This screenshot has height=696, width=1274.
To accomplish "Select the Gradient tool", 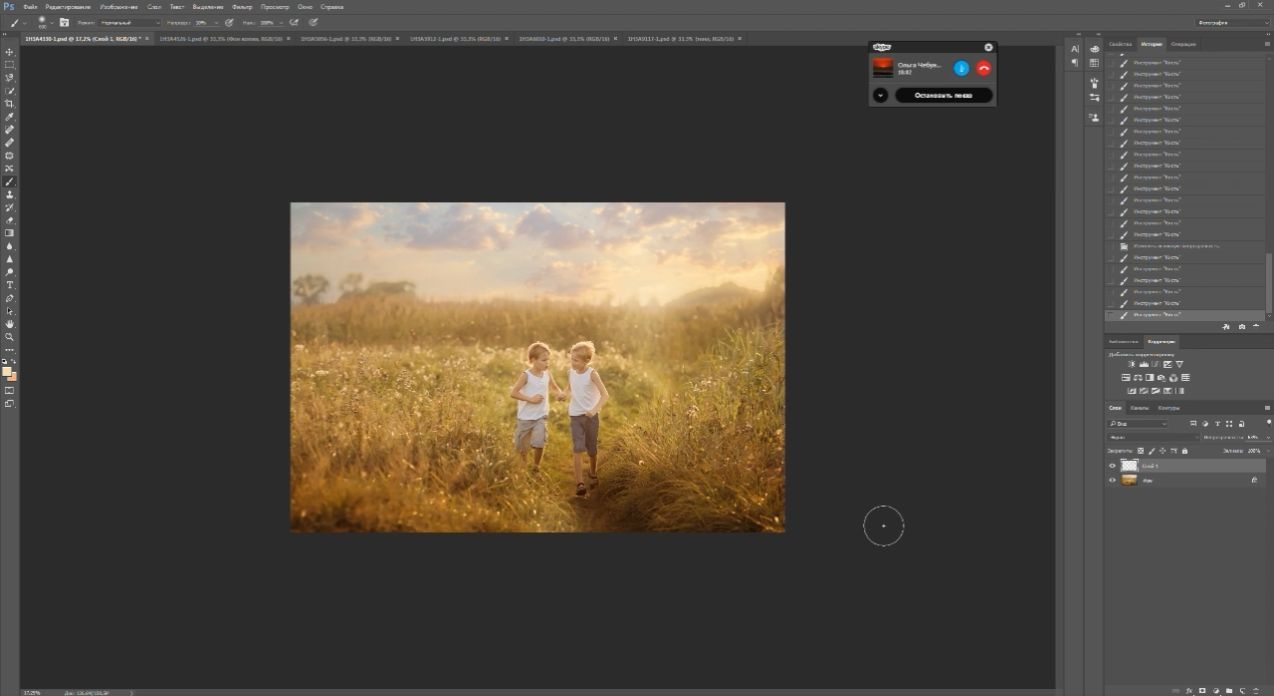I will [10, 233].
